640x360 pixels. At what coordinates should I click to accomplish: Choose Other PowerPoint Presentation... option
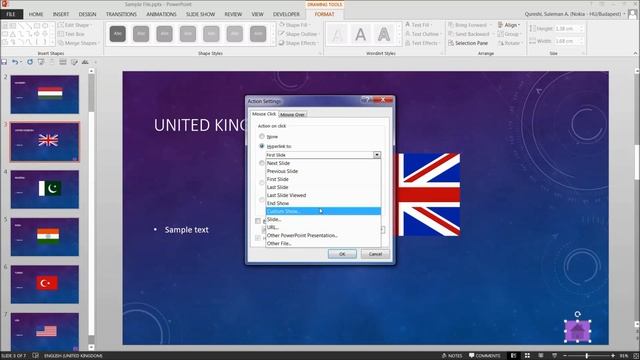(x=323, y=235)
